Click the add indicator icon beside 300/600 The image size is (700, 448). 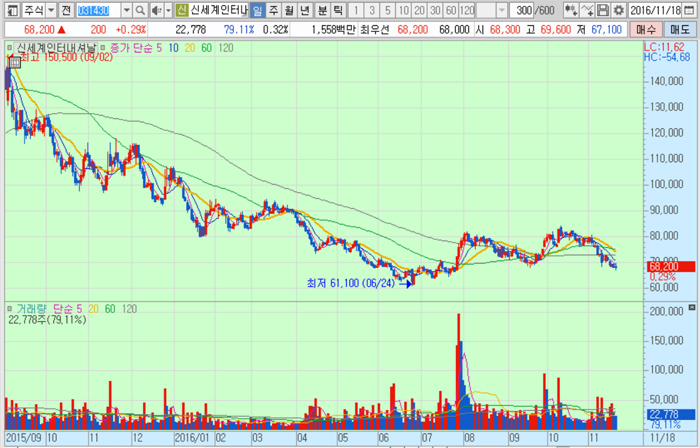(571, 10)
